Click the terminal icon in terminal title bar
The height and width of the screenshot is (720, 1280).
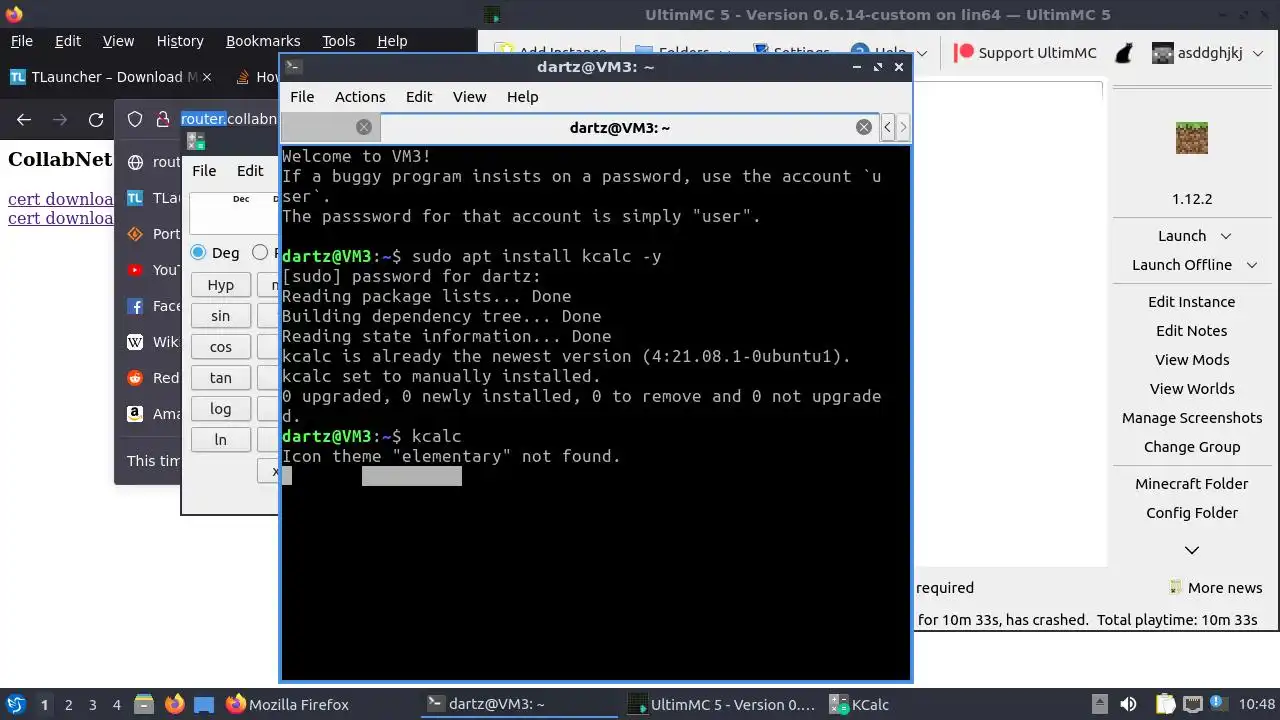point(293,67)
